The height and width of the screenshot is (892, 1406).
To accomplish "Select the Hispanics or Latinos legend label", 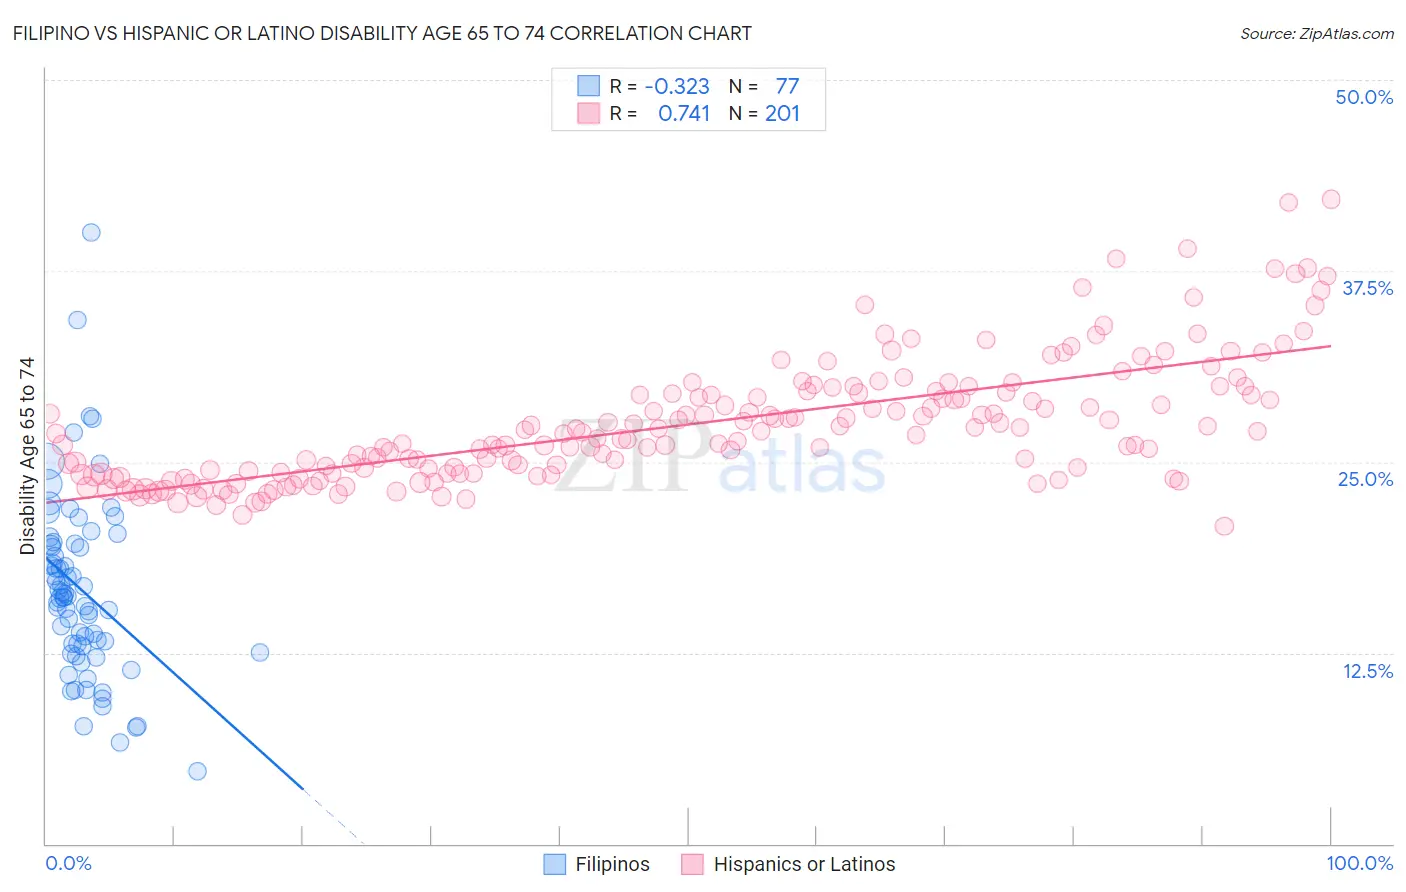I will (805, 864).
